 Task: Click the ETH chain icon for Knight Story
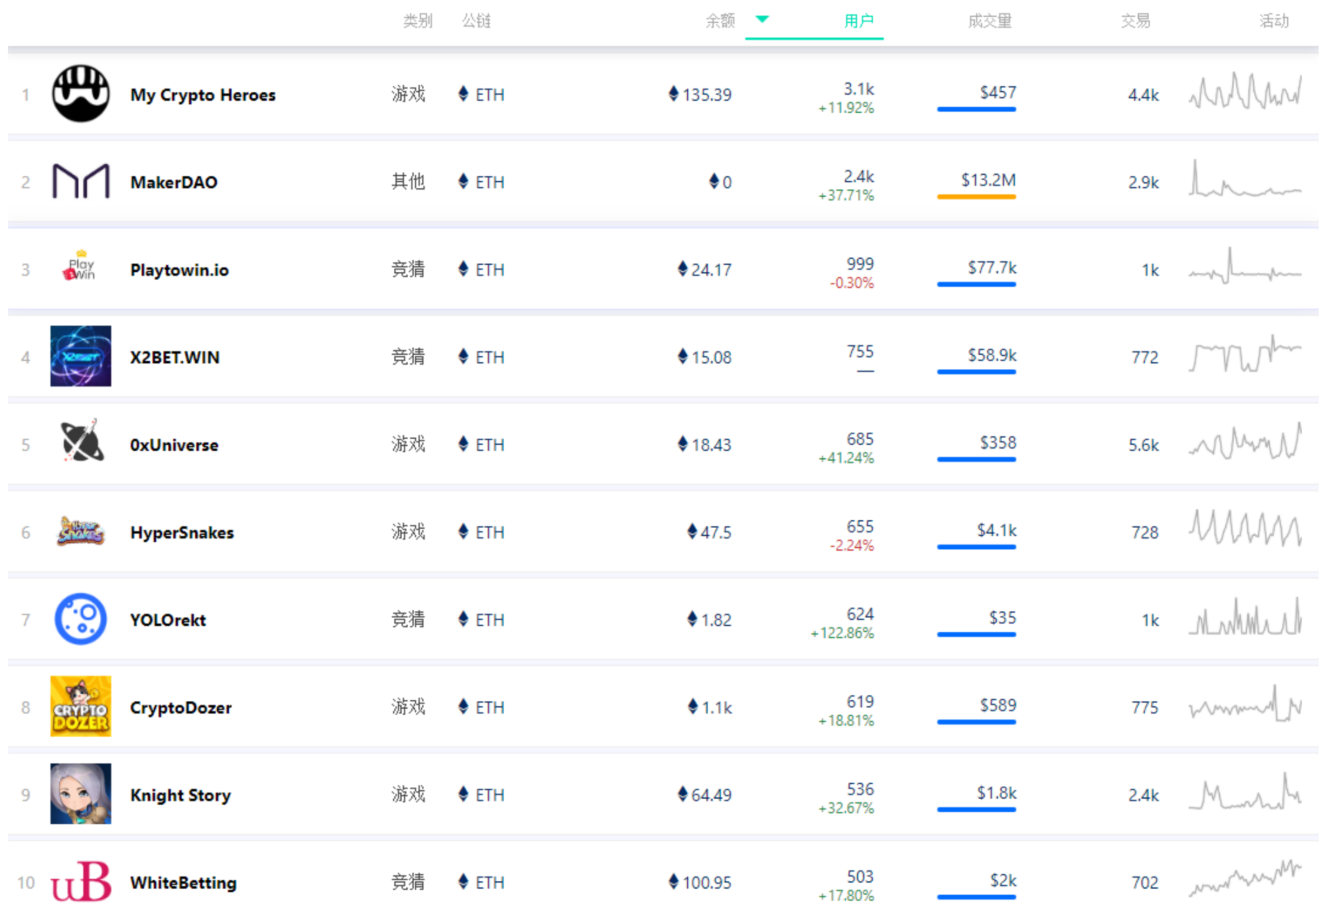coord(463,794)
